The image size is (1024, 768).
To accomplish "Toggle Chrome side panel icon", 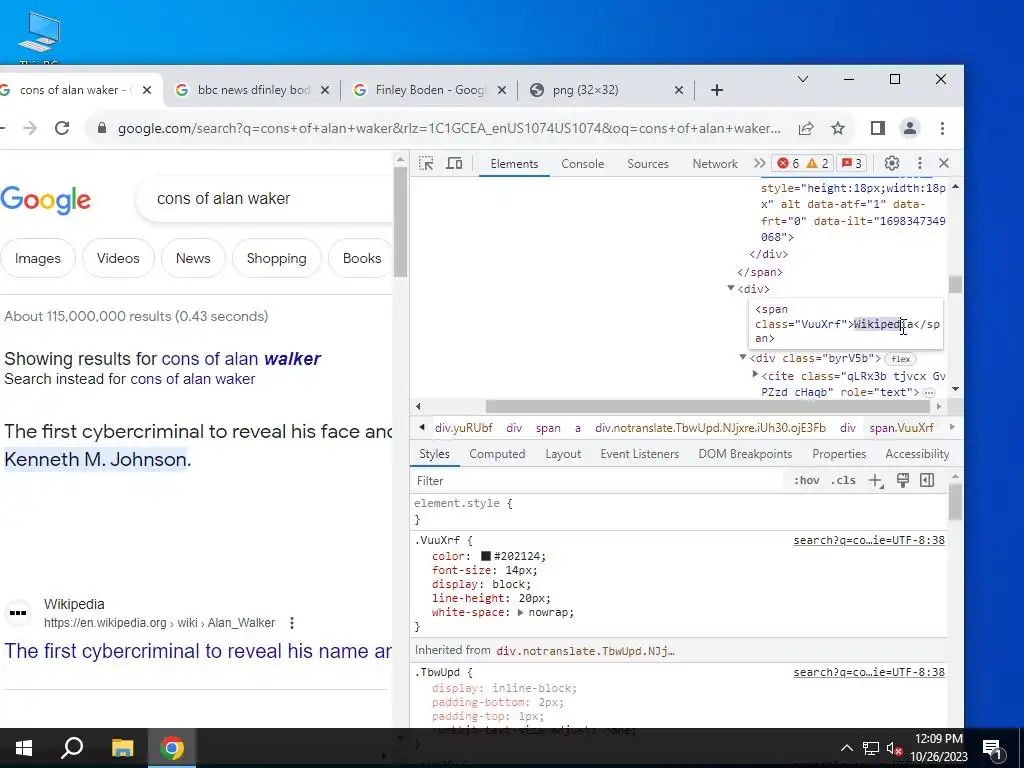I will (x=878, y=128).
